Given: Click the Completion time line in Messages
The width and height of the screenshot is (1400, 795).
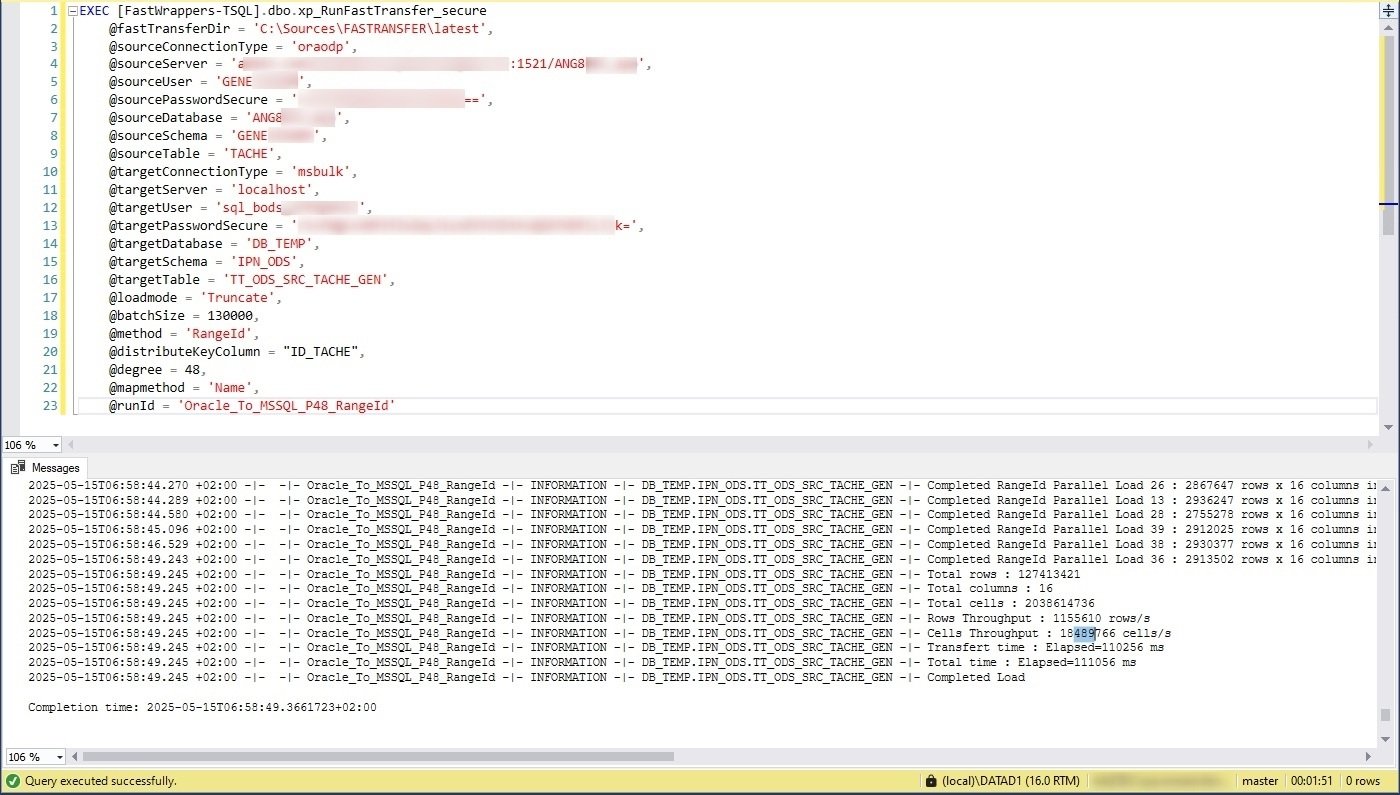Looking at the screenshot, I should [x=202, y=707].
